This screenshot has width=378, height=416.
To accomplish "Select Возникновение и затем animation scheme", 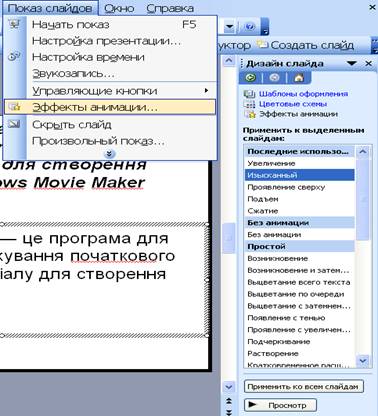I will pyautogui.click(x=300, y=270).
